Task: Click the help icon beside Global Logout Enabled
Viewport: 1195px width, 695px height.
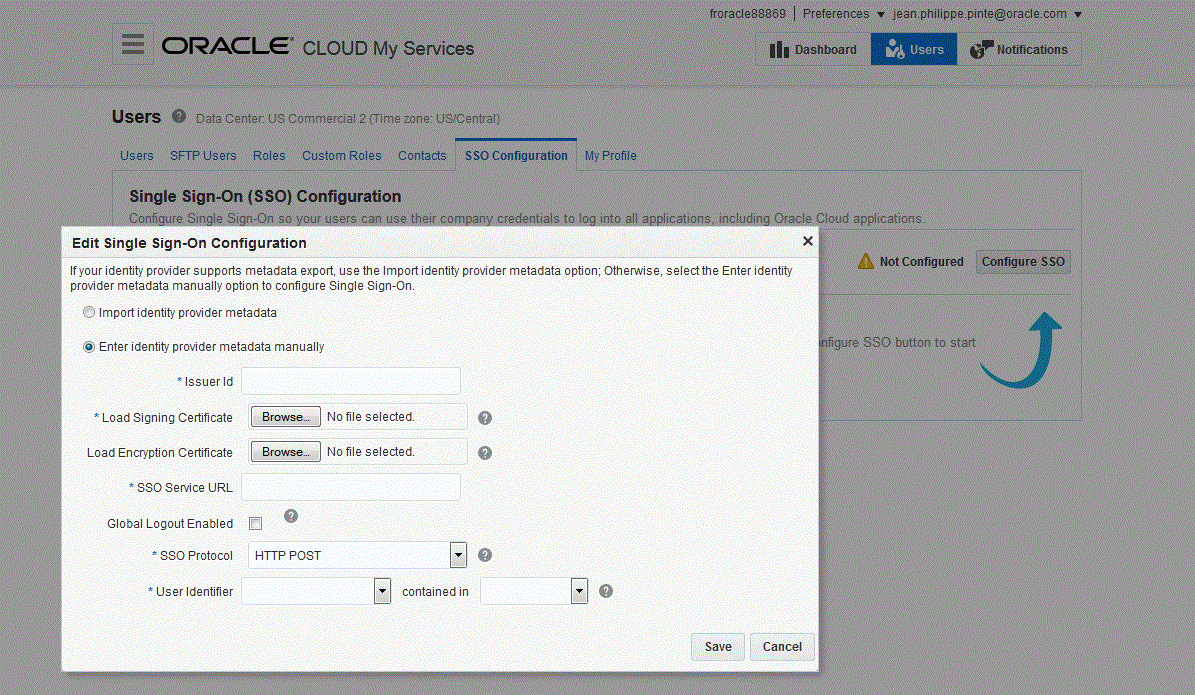Action: click(x=290, y=515)
